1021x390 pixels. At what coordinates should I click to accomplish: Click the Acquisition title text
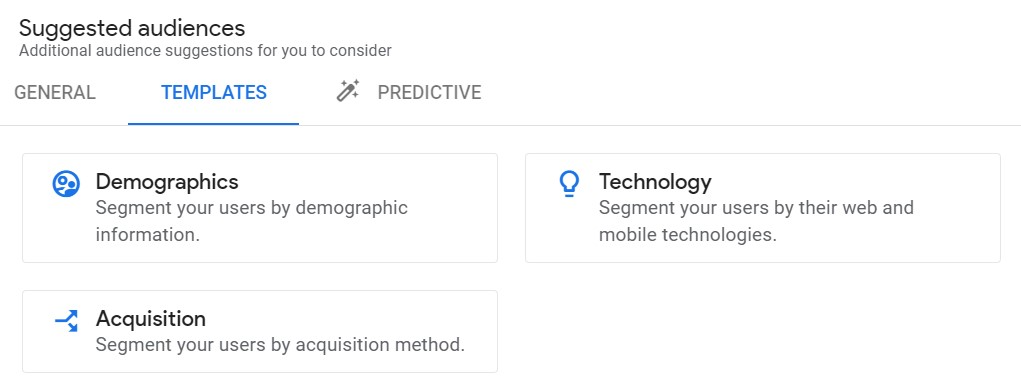[150, 318]
